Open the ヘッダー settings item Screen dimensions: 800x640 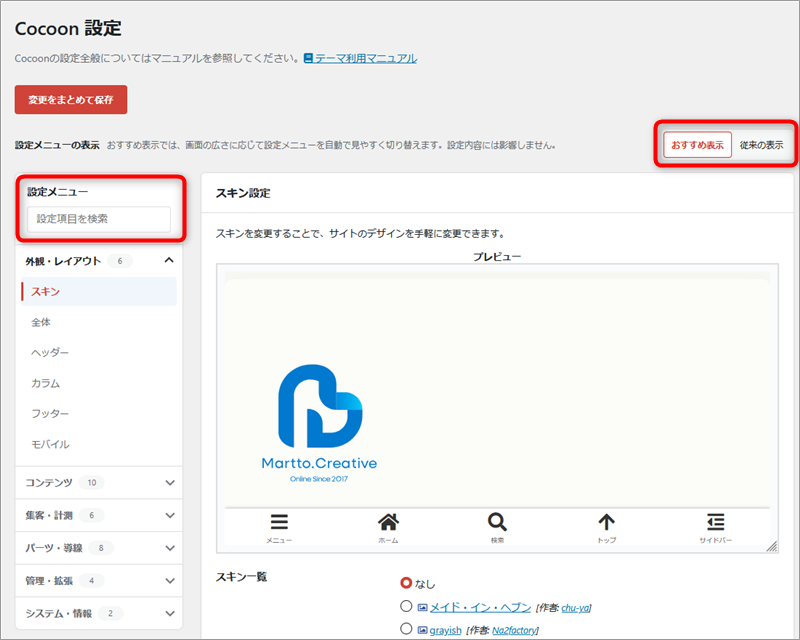99,353
